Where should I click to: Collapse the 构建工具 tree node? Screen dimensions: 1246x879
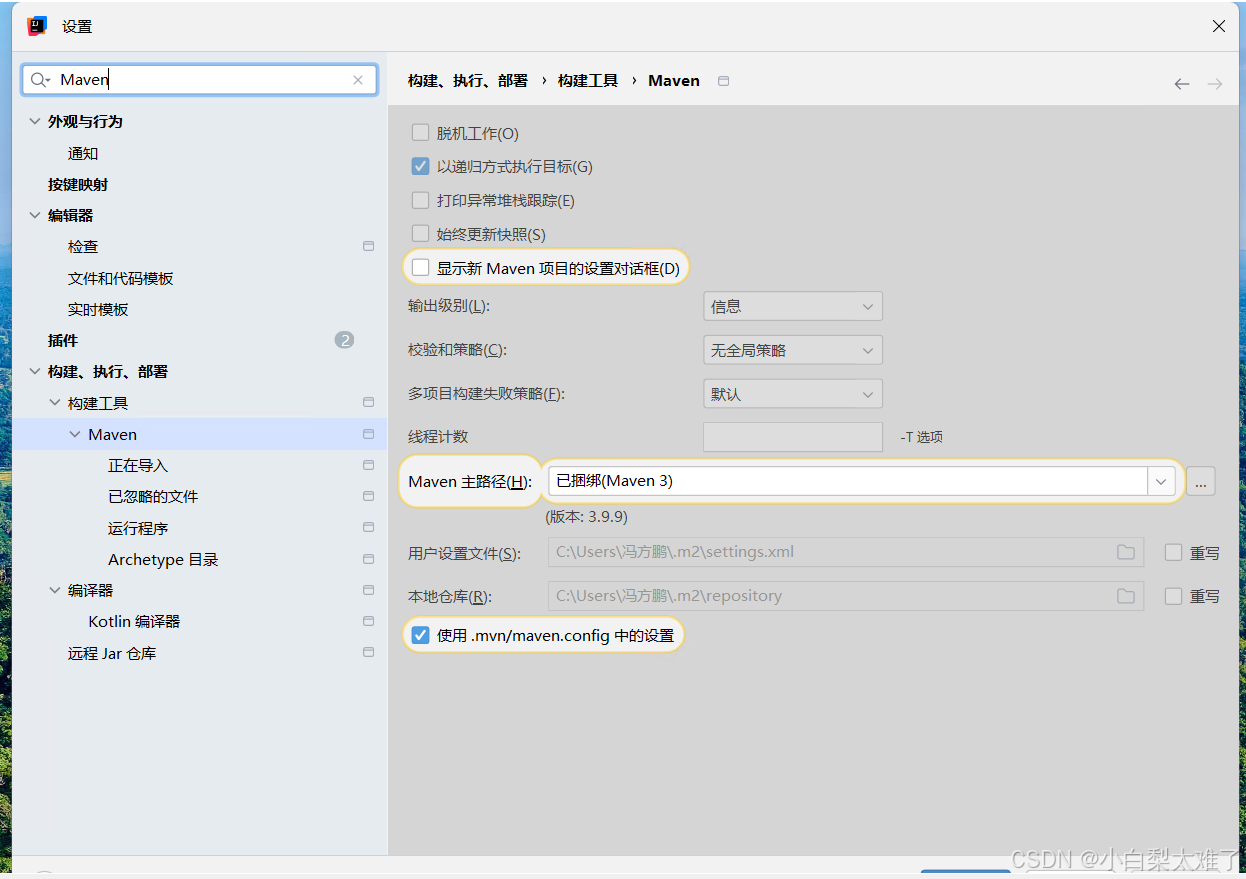coord(55,403)
